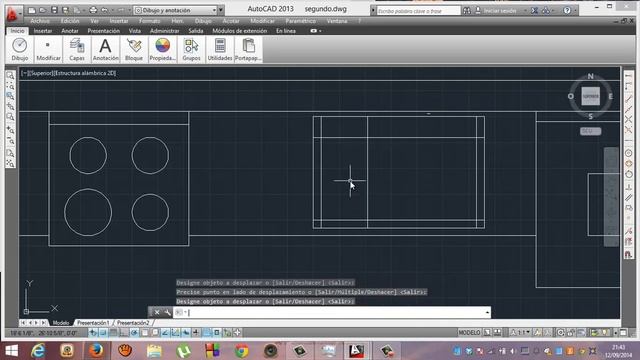Open the Dibujo y anotación workspace dropdown
This screenshot has width=640, height=360.
coord(176,10)
